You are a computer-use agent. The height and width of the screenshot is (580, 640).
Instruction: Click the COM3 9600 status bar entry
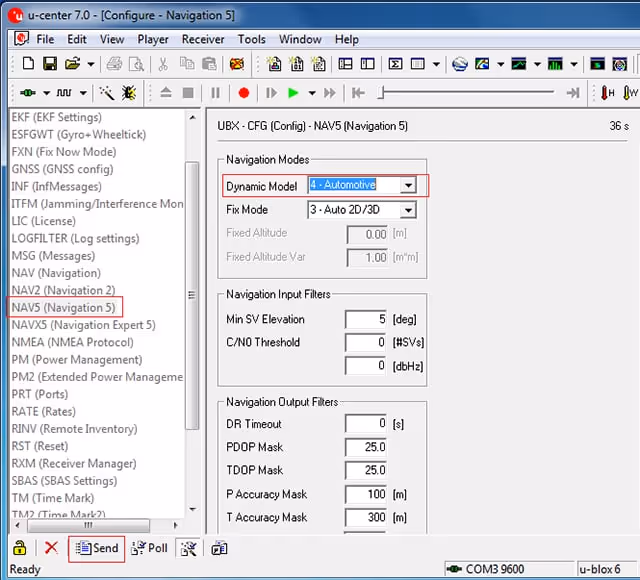509,569
